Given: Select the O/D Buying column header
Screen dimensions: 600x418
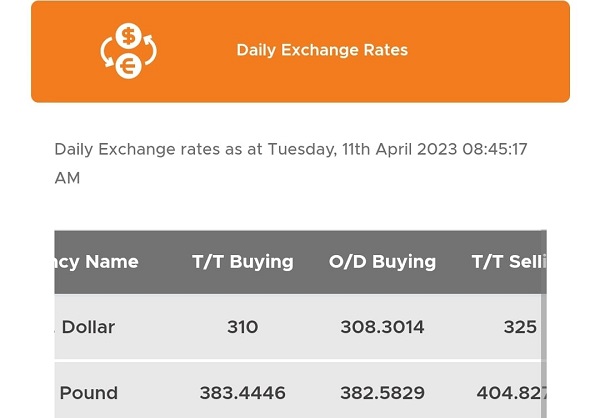Looking at the screenshot, I should (x=382, y=262).
